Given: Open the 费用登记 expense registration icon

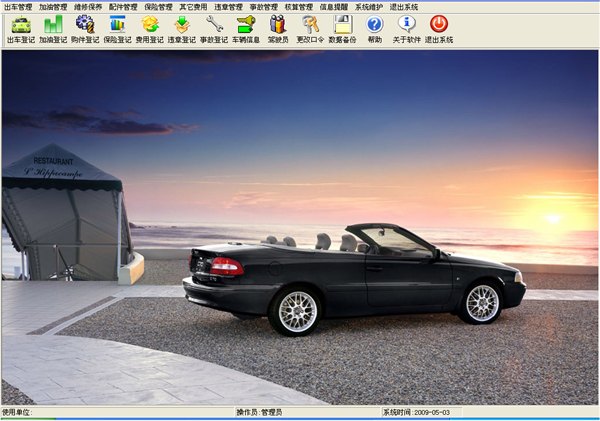Looking at the screenshot, I should [150, 29].
